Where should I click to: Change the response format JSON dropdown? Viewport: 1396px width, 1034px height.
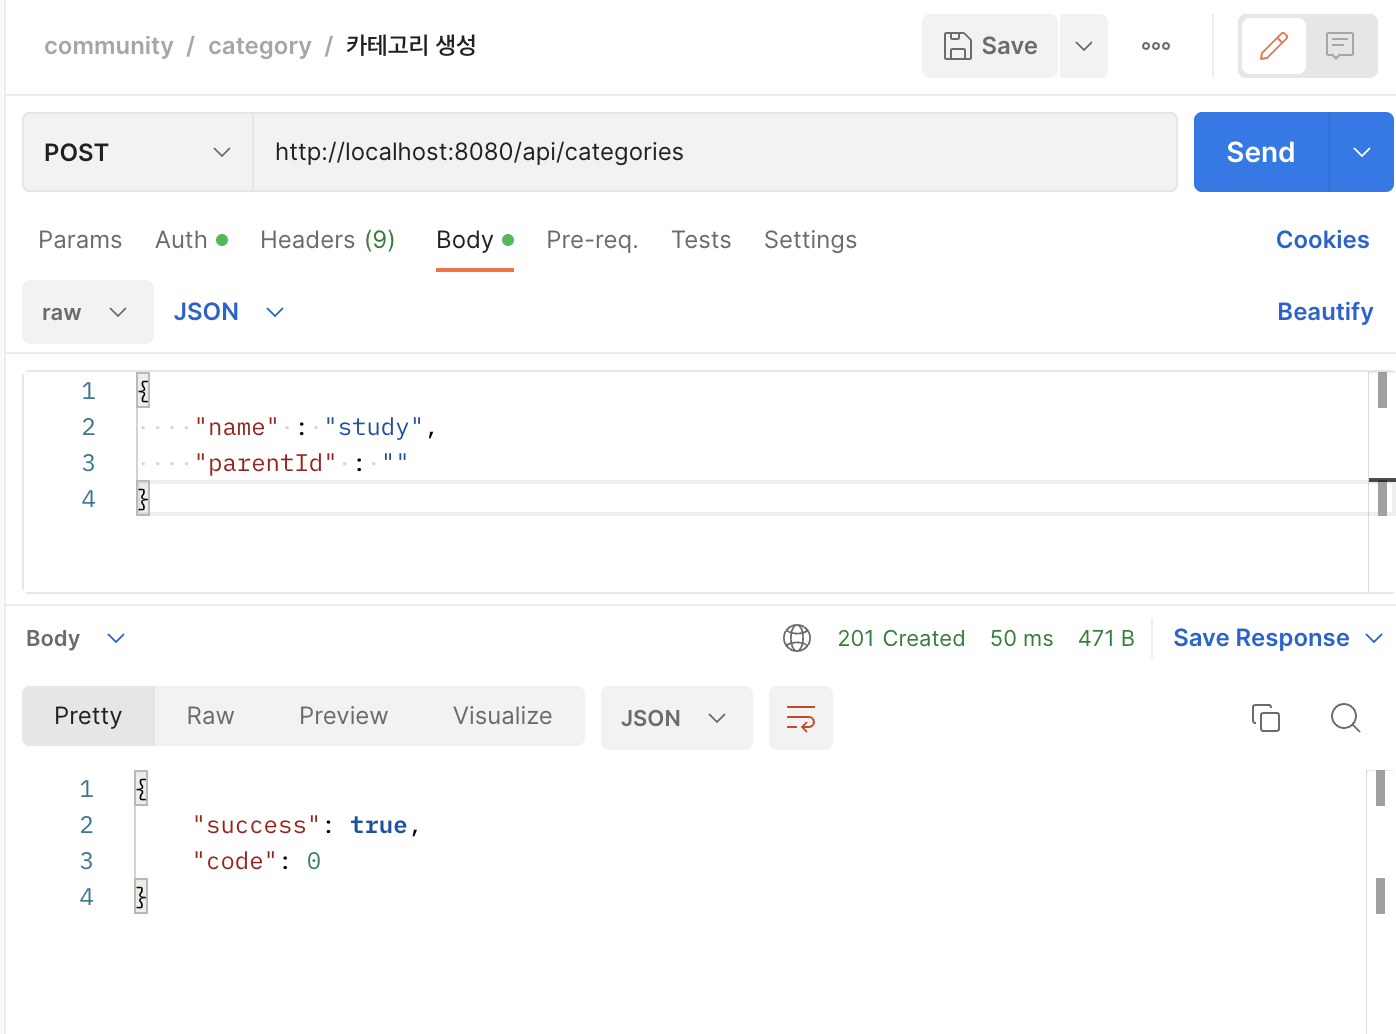(x=676, y=718)
